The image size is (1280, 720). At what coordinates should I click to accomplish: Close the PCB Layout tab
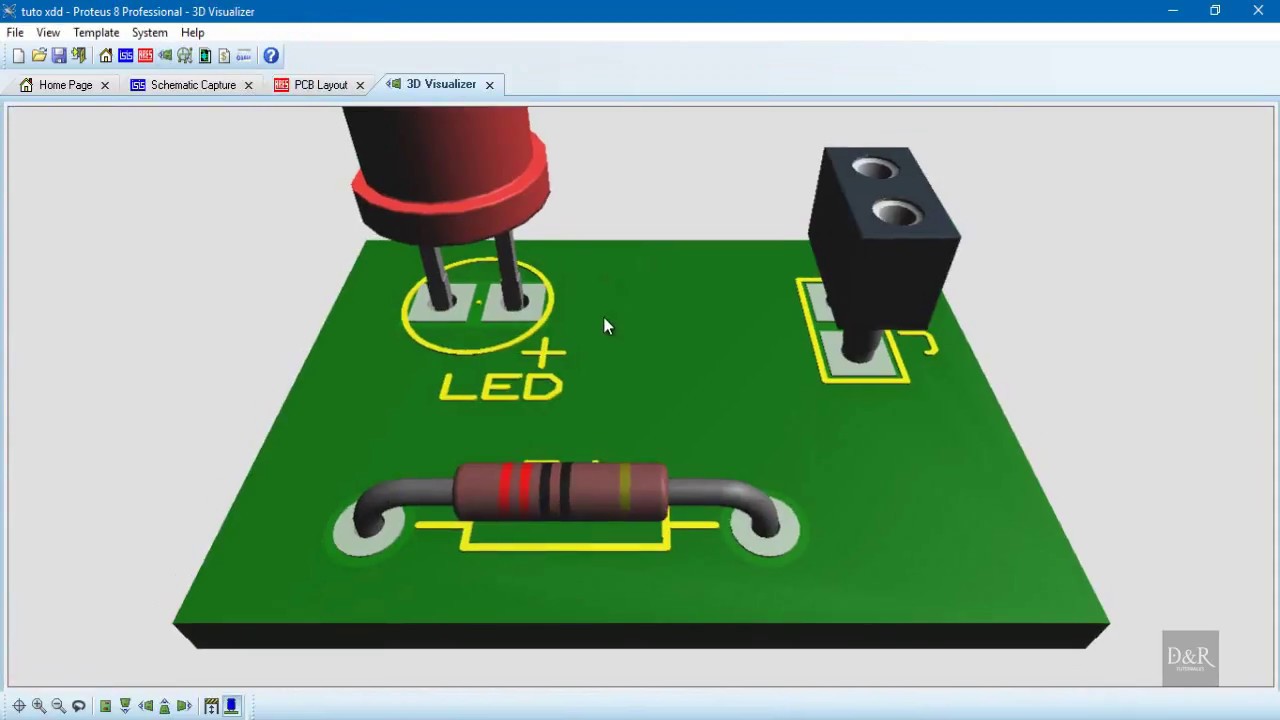(360, 85)
